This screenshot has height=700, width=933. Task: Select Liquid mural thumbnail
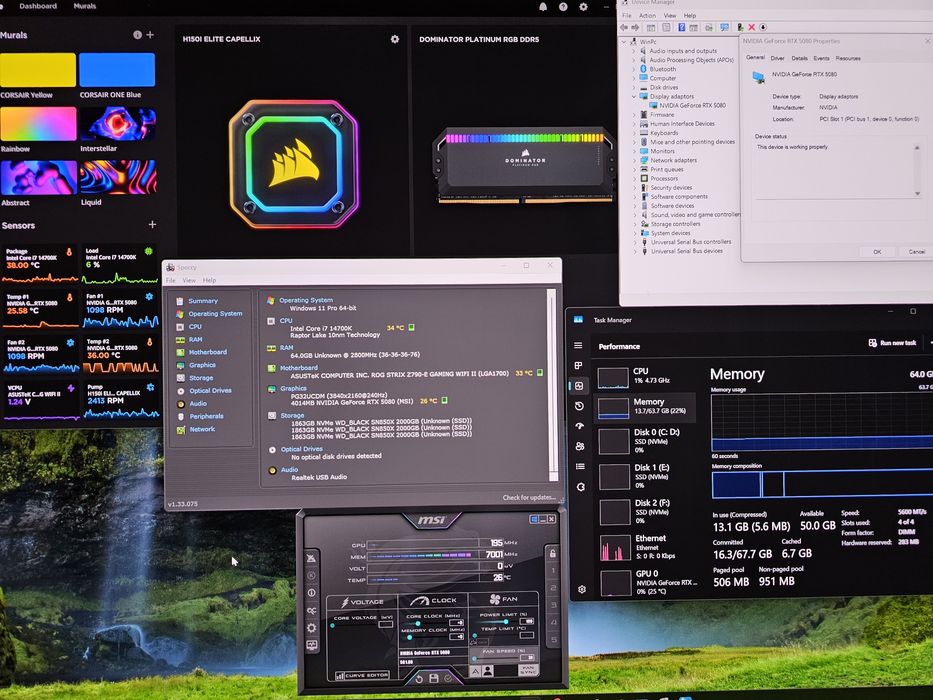point(118,177)
